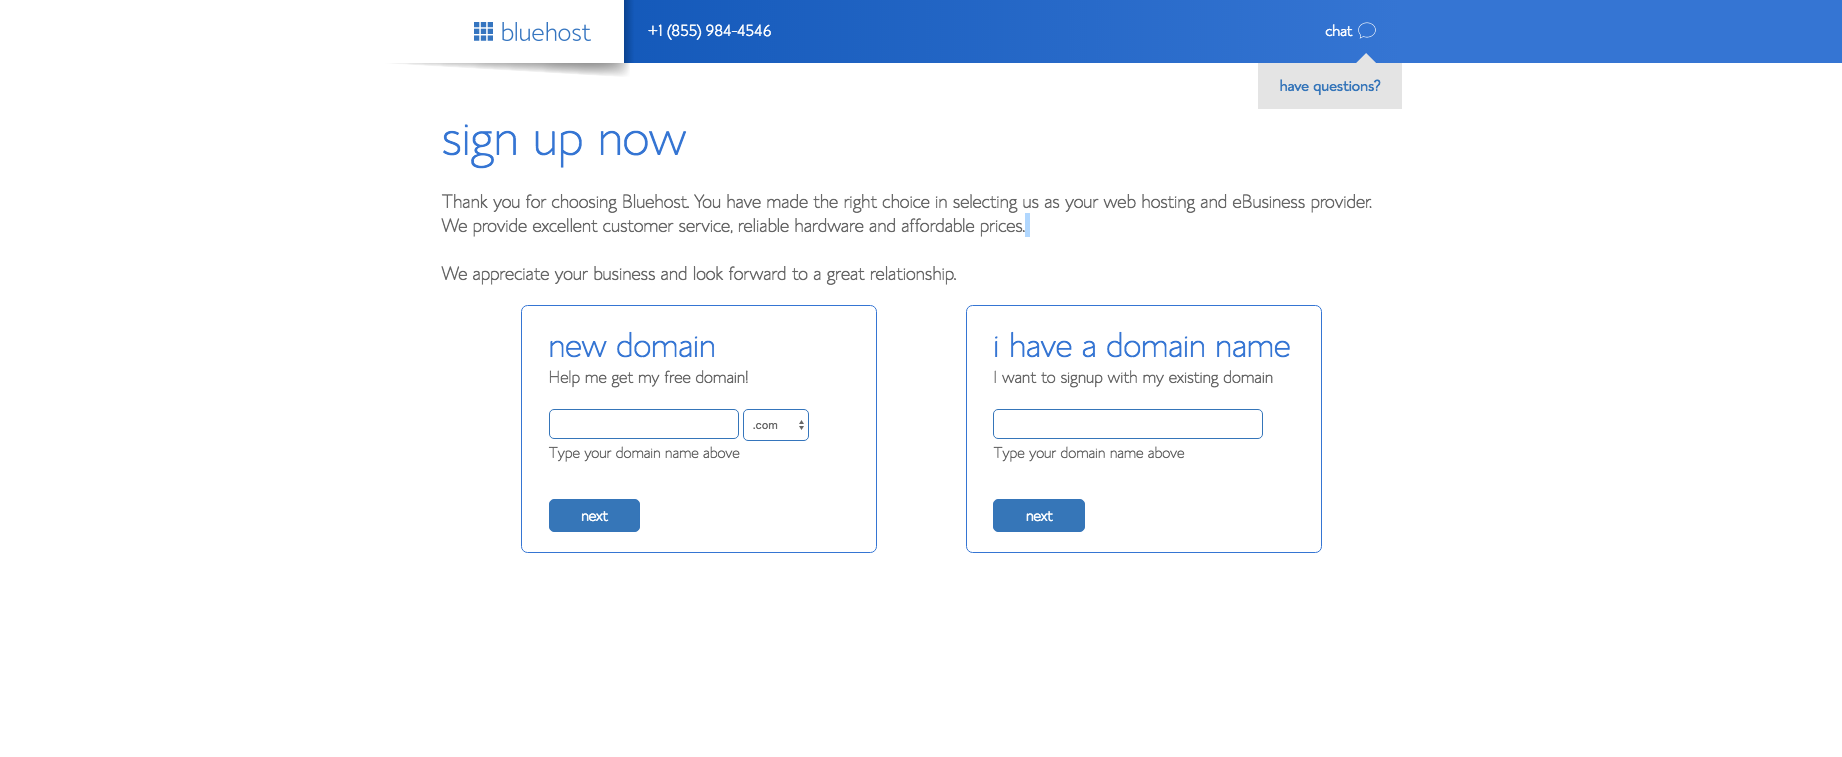Image resolution: width=1842 pixels, height=757 pixels.
Task: Click 'Type your domain name above' in new domain card
Action: pos(644,453)
